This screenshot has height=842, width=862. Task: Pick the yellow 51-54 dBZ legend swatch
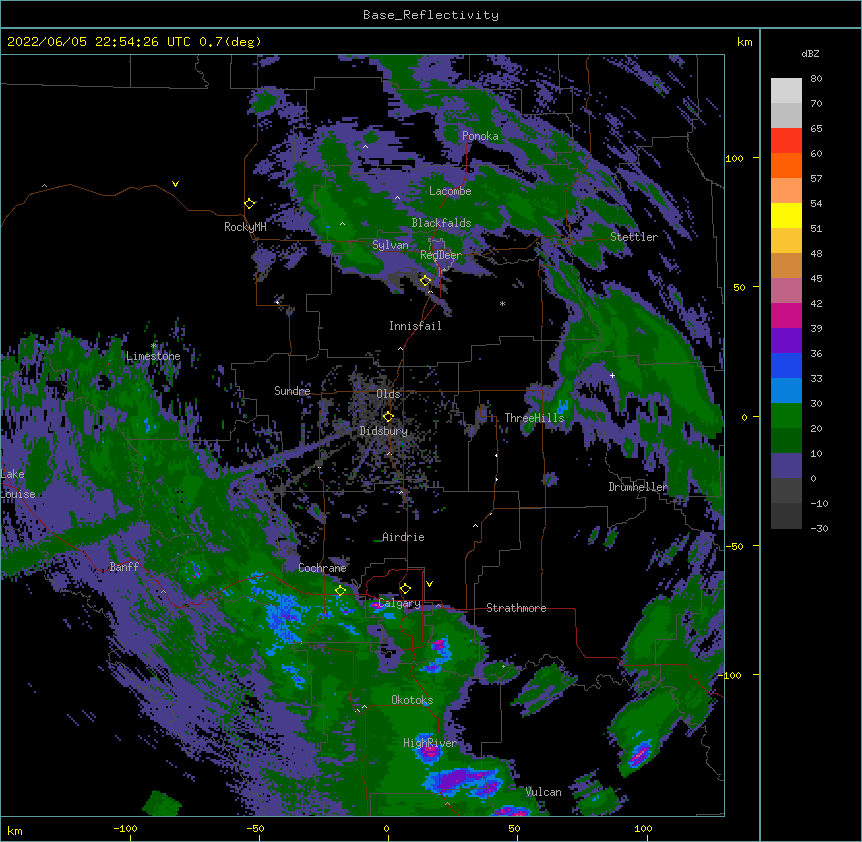pos(786,215)
